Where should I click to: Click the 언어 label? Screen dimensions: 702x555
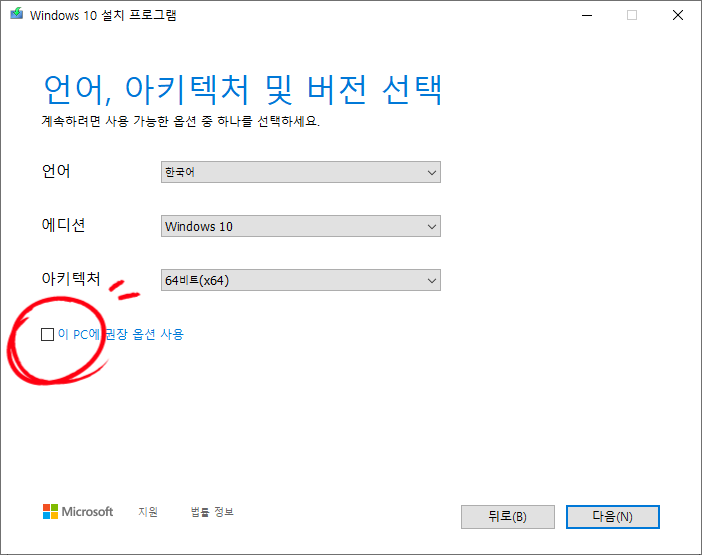tap(56, 171)
